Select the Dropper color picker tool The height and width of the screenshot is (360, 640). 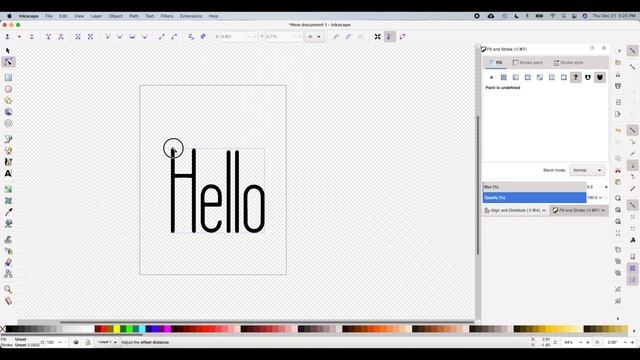pyautogui.click(x=8, y=212)
